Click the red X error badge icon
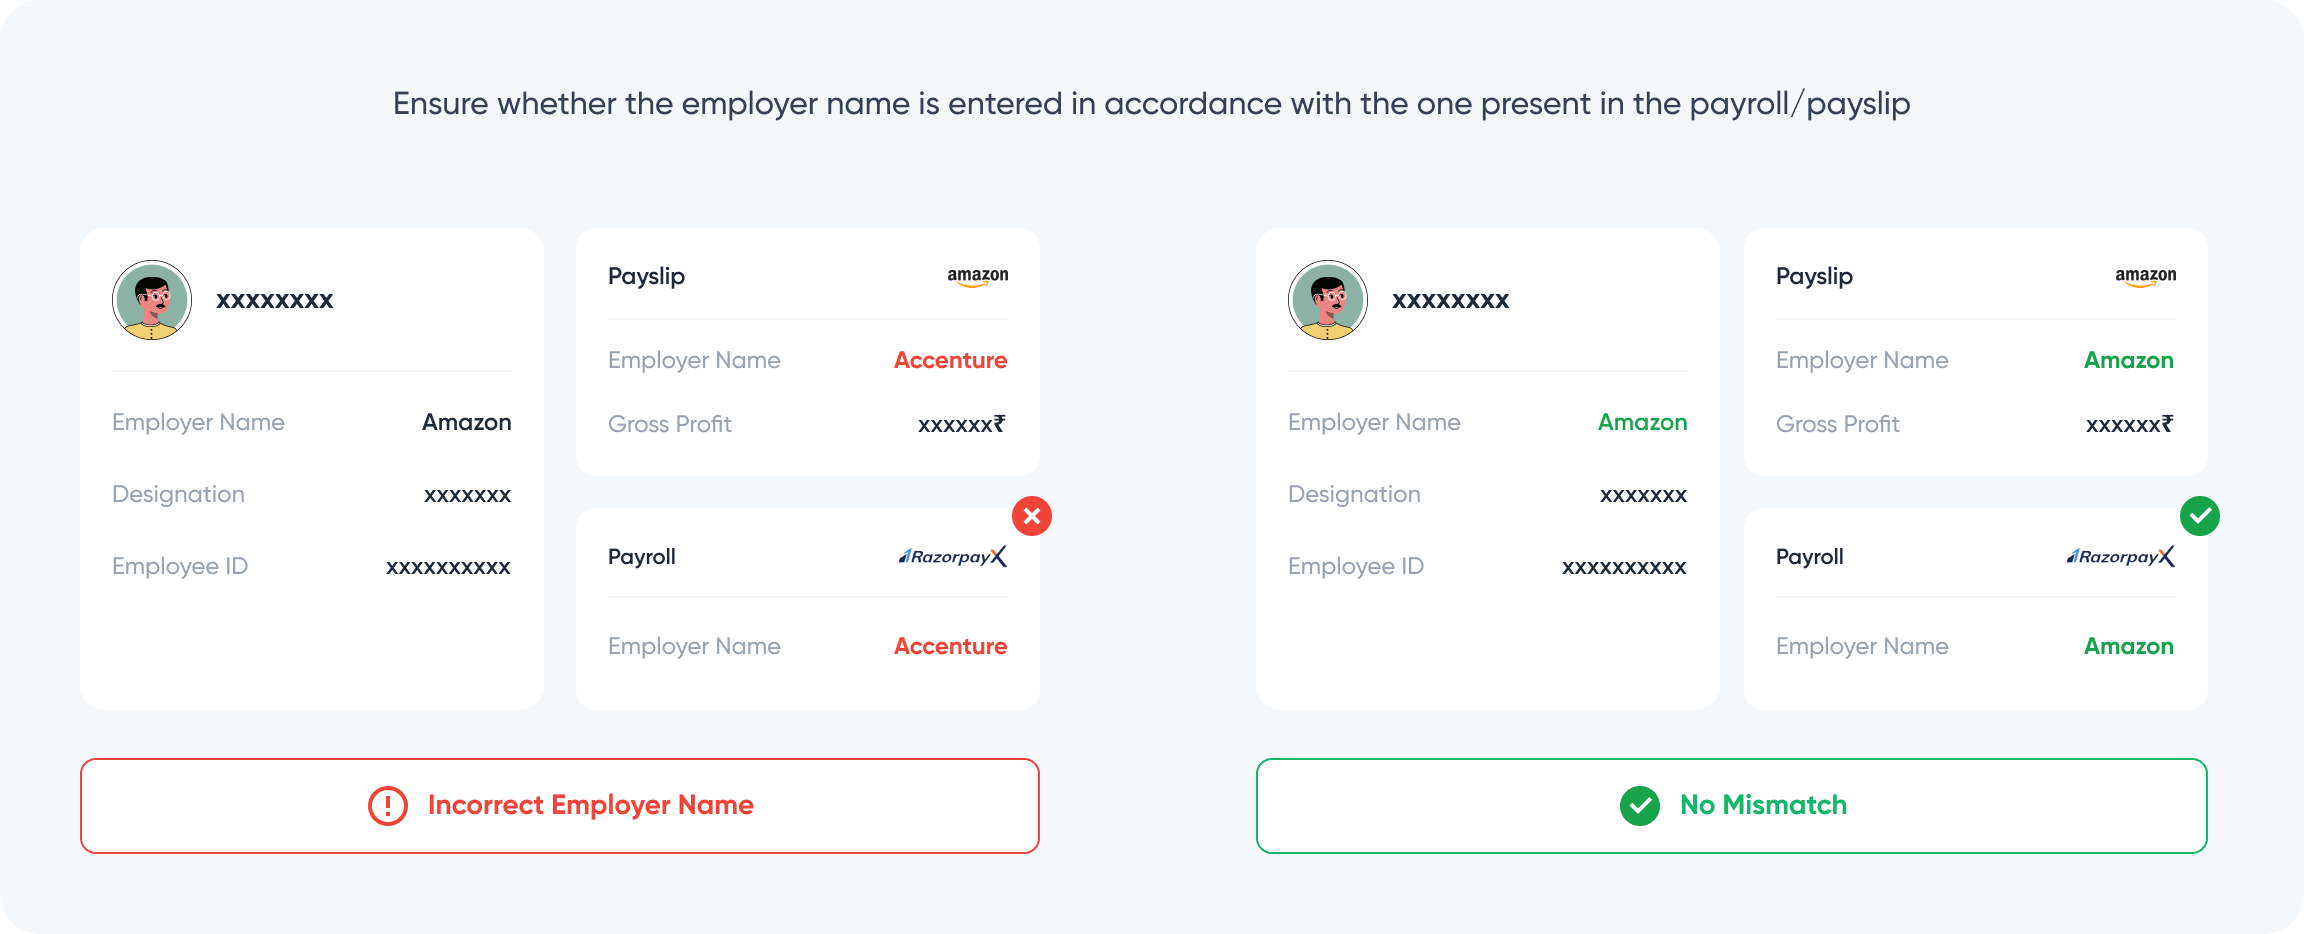This screenshot has width=2304, height=934. pyautogui.click(x=1032, y=516)
